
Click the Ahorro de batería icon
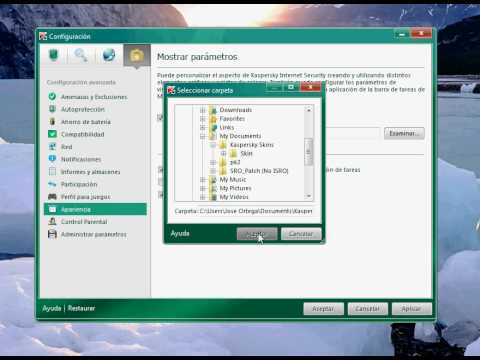click(52, 121)
